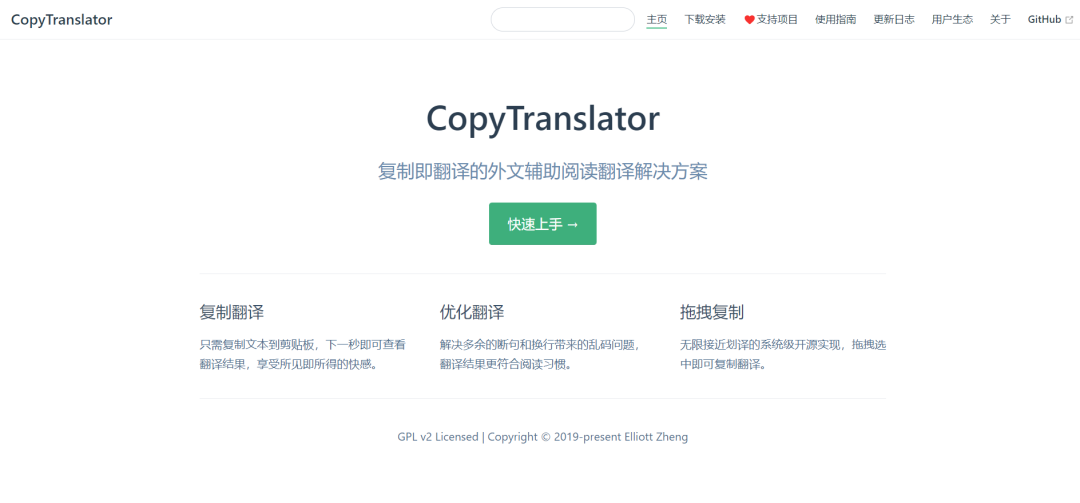This screenshot has width=1080, height=503.
Task: Click the external-link icon beside GitHub
Action: click(1069, 20)
